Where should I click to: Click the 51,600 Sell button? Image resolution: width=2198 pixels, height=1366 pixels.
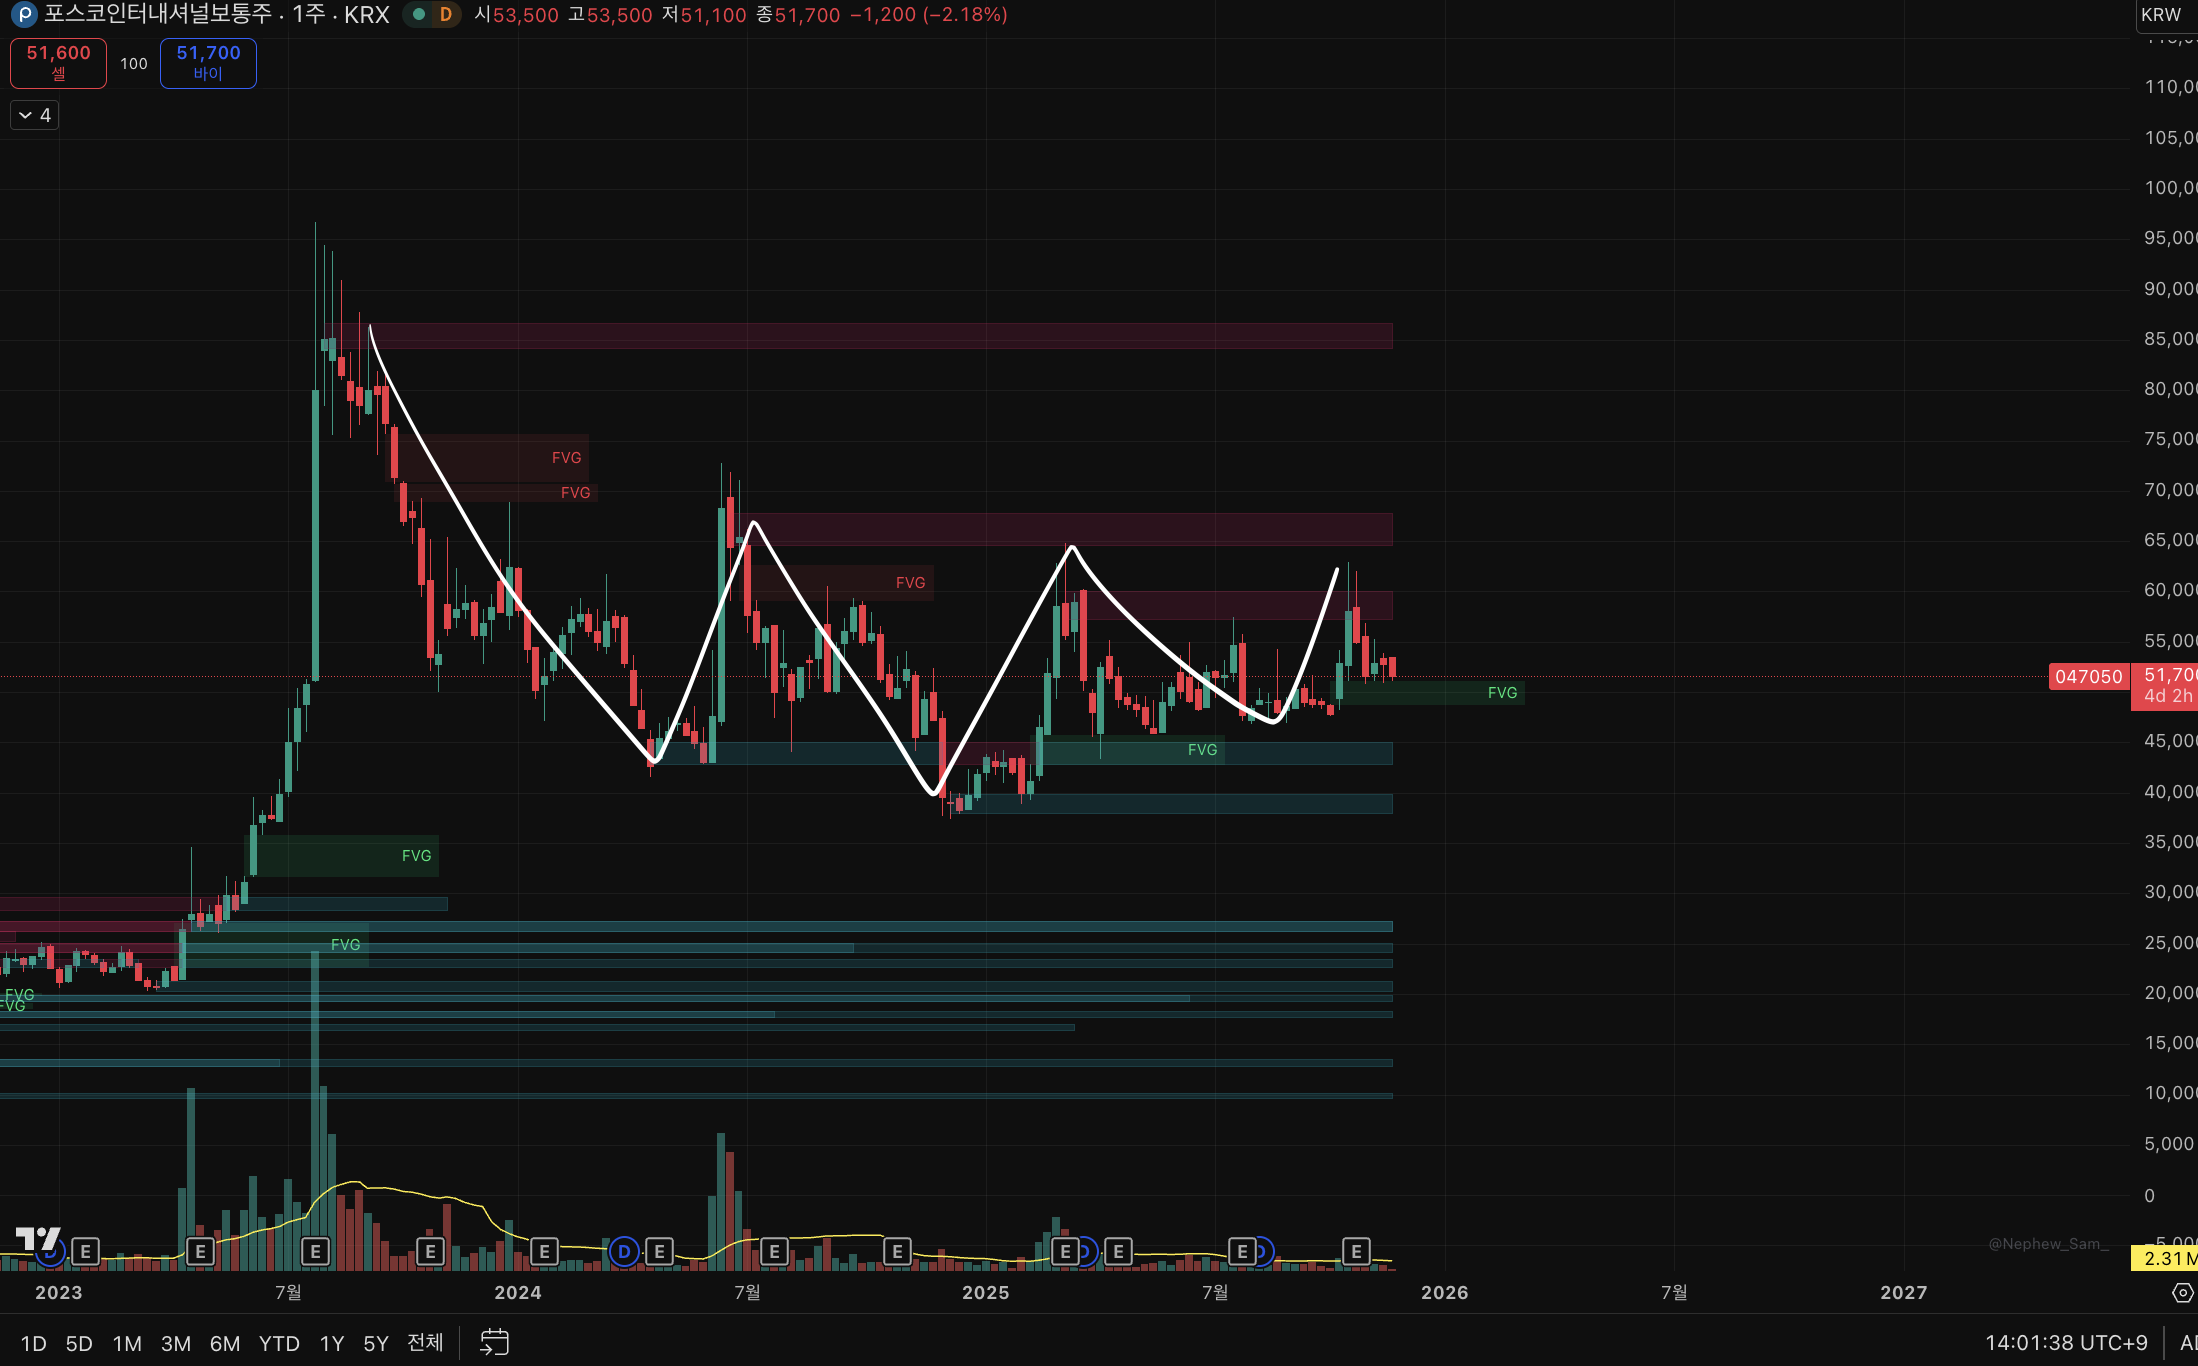(x=58, y=63)
